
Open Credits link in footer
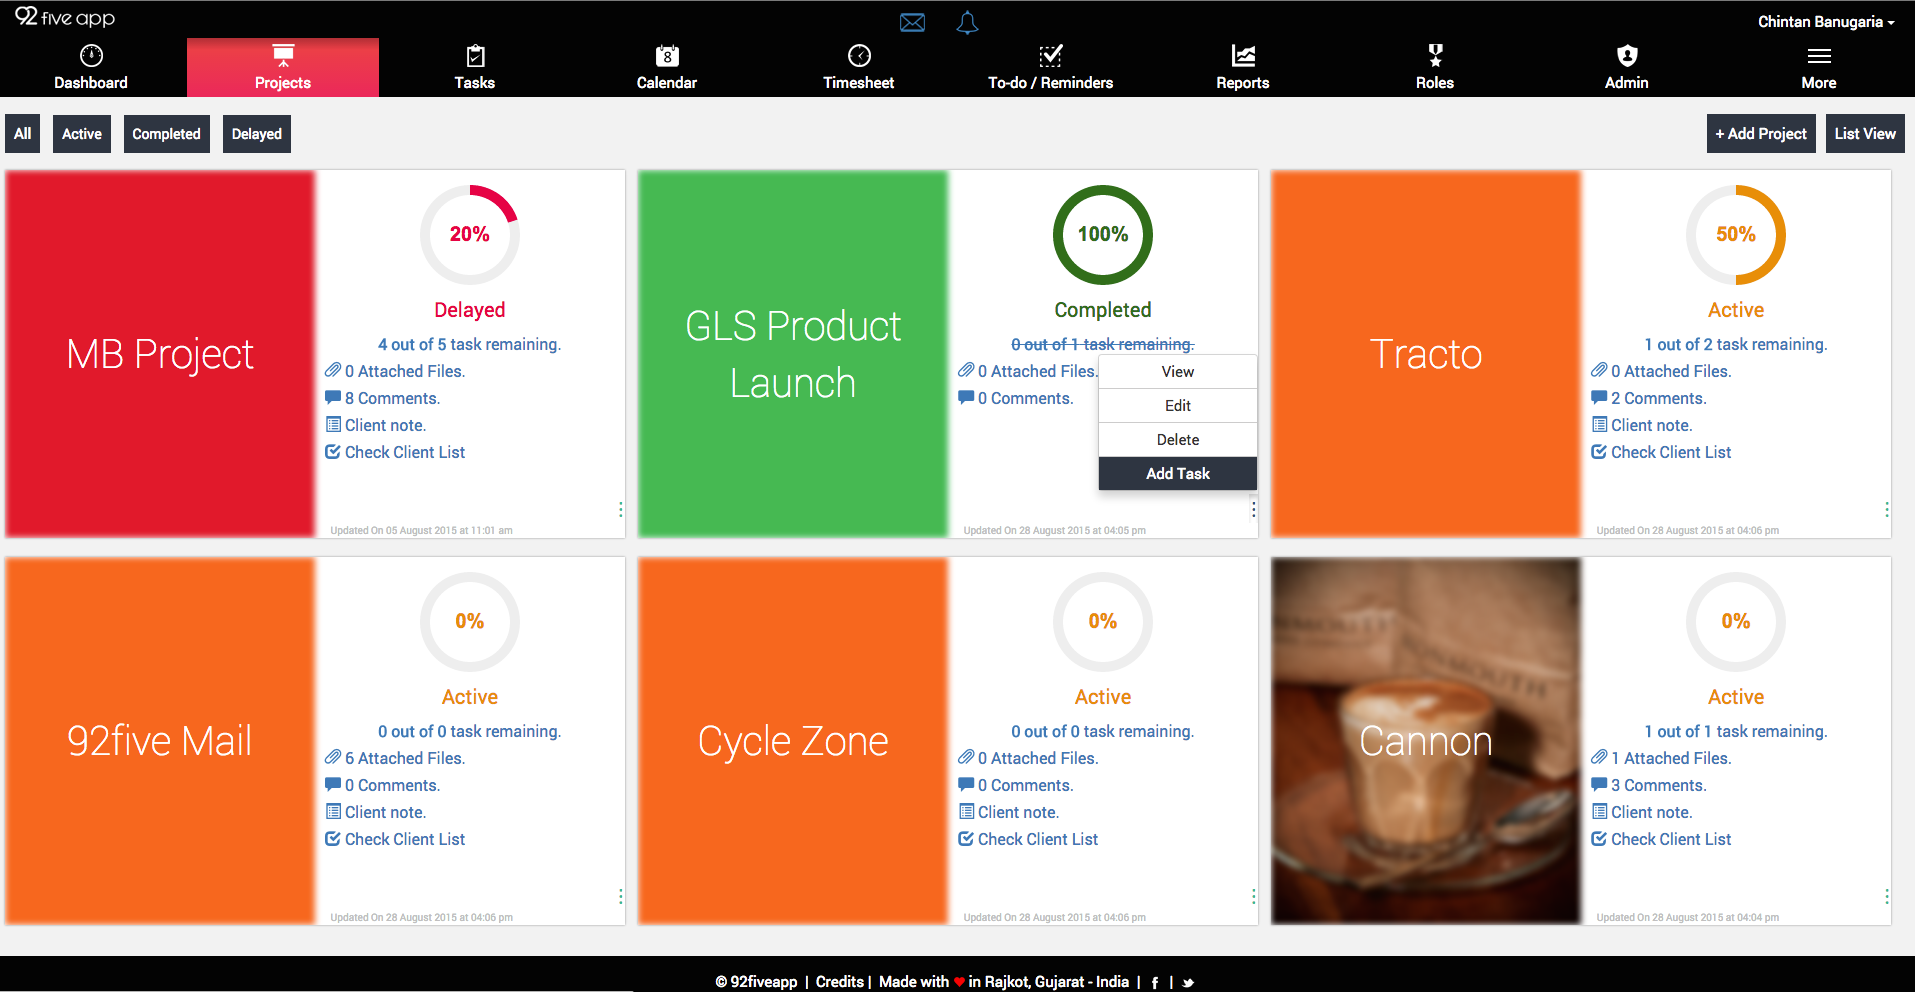(x=839, y=982)
